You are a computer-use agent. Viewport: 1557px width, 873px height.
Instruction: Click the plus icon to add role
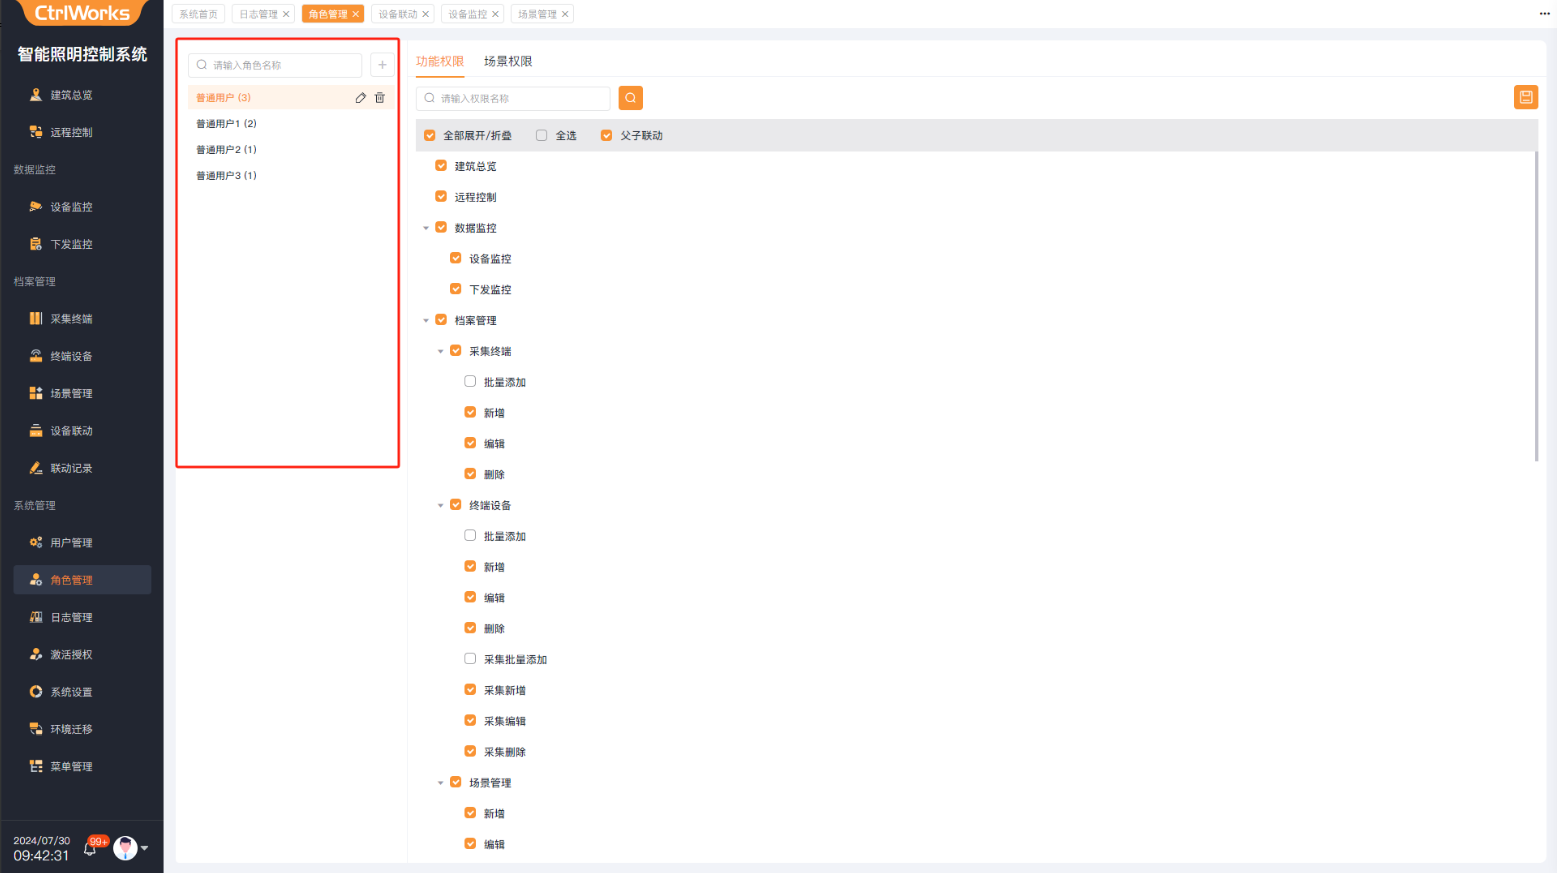[x=382, y=65]
